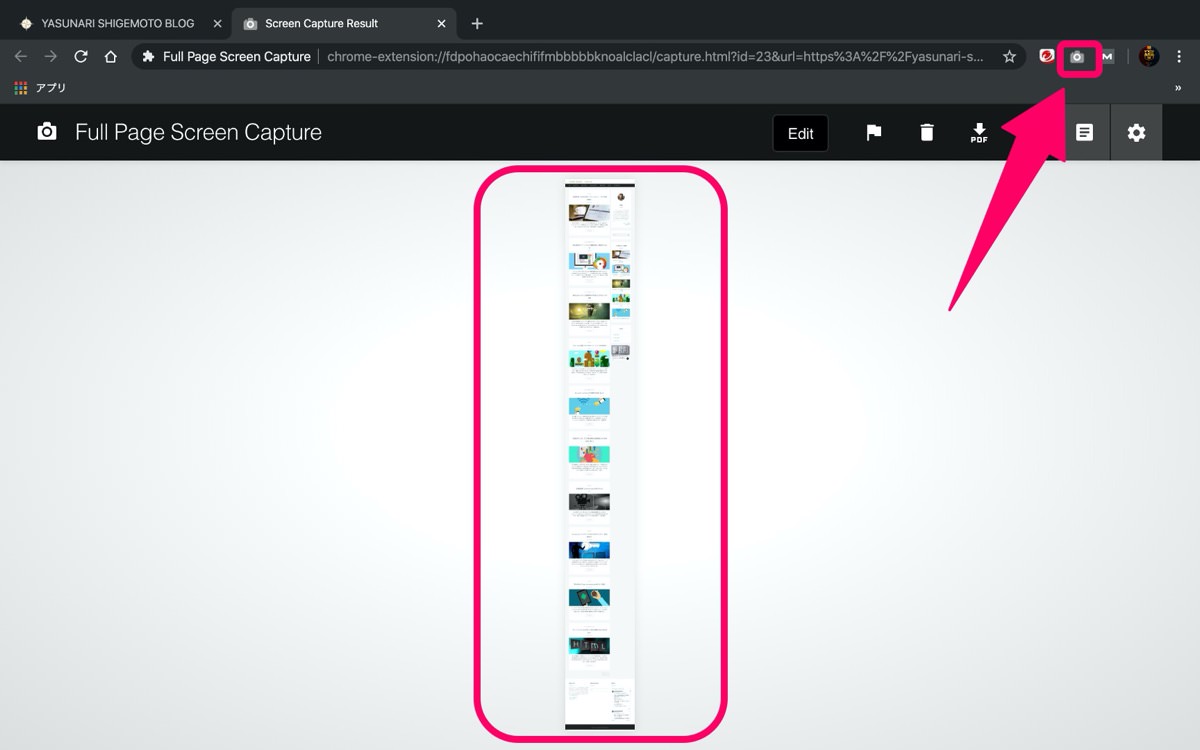Click the Full Page Screen Capture extension camera icon
1200x750 pixels.
pyautogui.click(x=1077, y=57)
